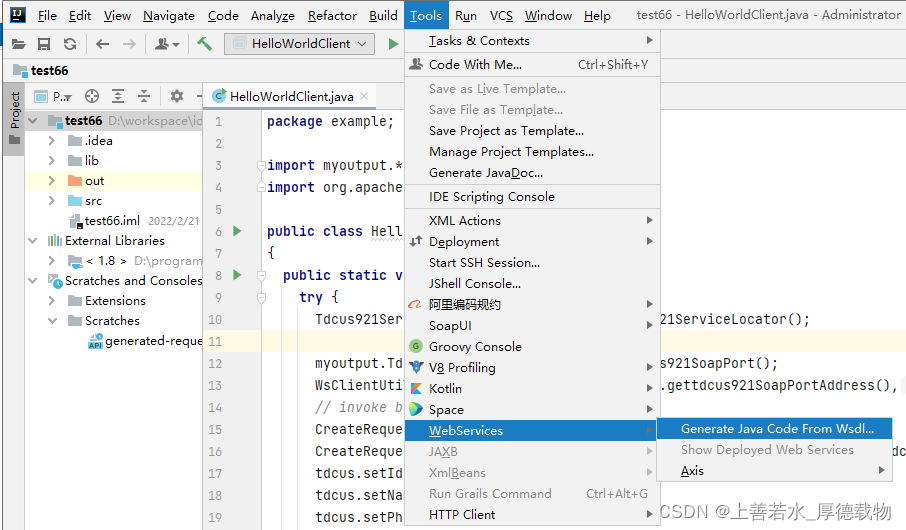Screen dimensions: 906x530
Task: Expand the out folder
Action: click(x=52, y=181)
